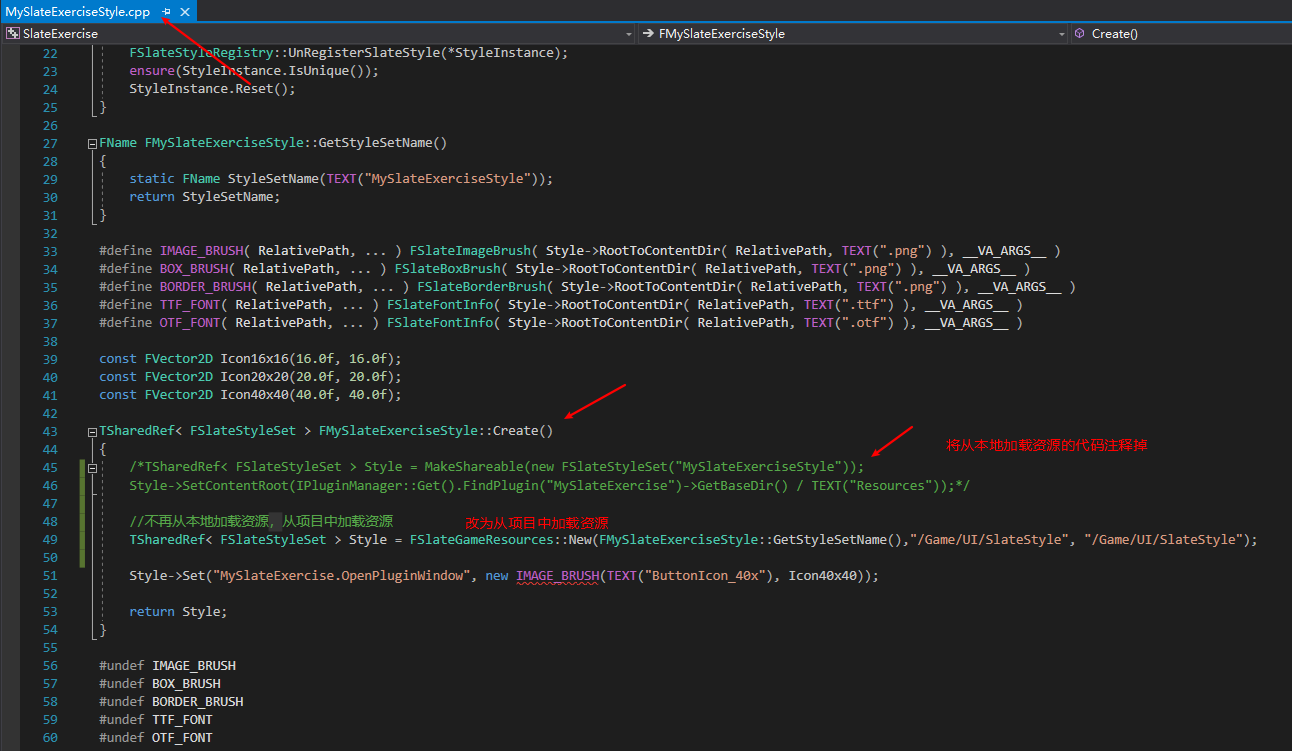Screen dimensions: 1292x751
Task: Click OTF_FONT in the line 37 #define
Action: tap(190, 323)
